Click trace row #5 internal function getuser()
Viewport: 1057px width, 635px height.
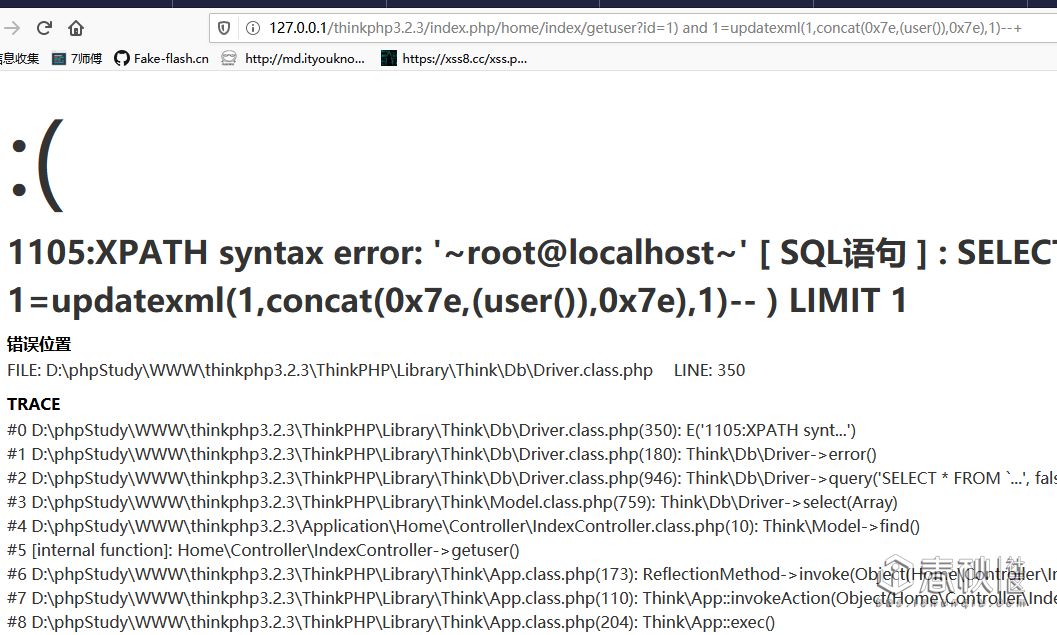(x=263, y=550)
